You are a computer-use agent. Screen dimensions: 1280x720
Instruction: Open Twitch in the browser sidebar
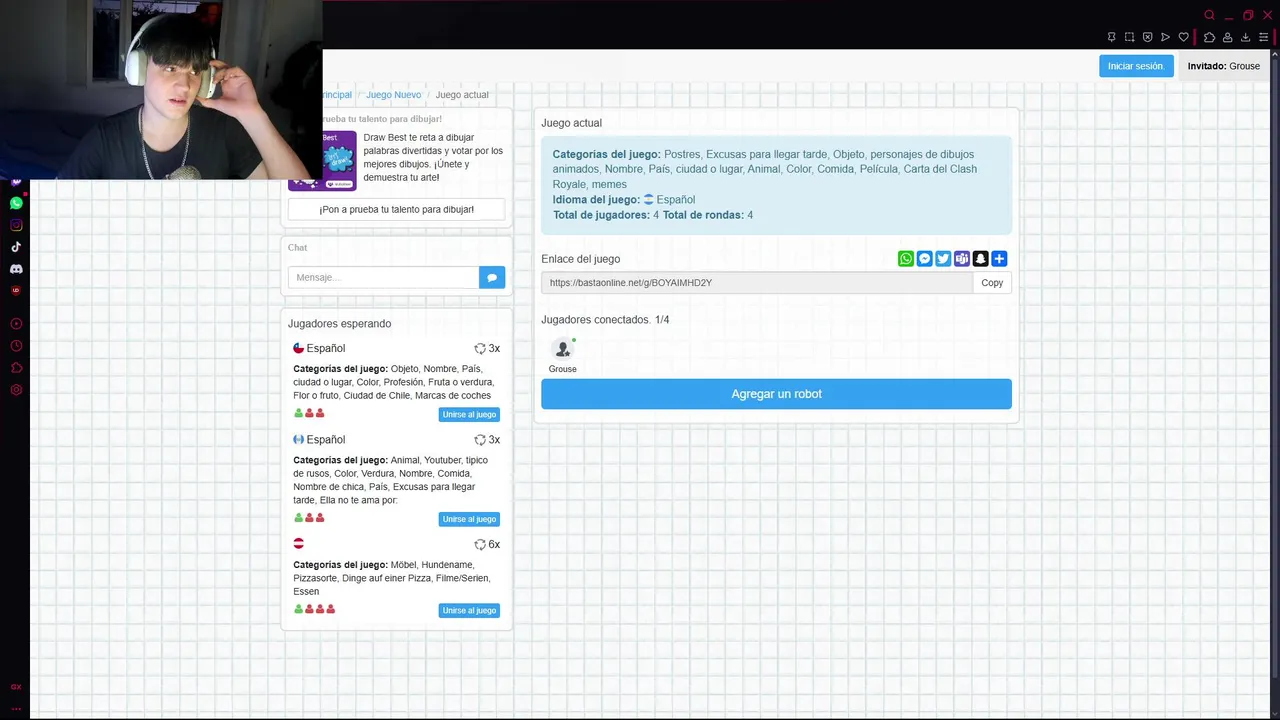tap(16, 182)
